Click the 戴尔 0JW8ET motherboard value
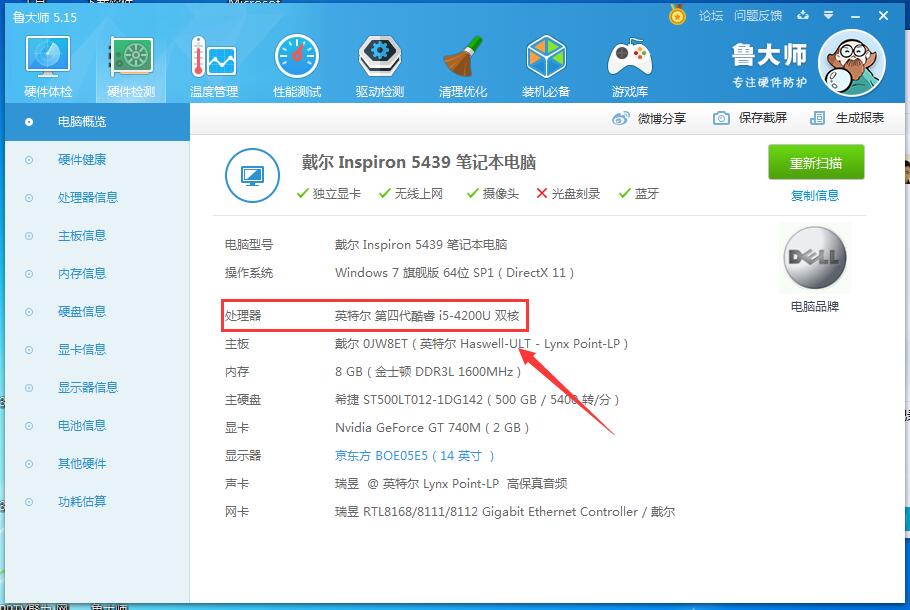Image resolution: width=910 pixels, height=610 pixels. pos(481,344)
